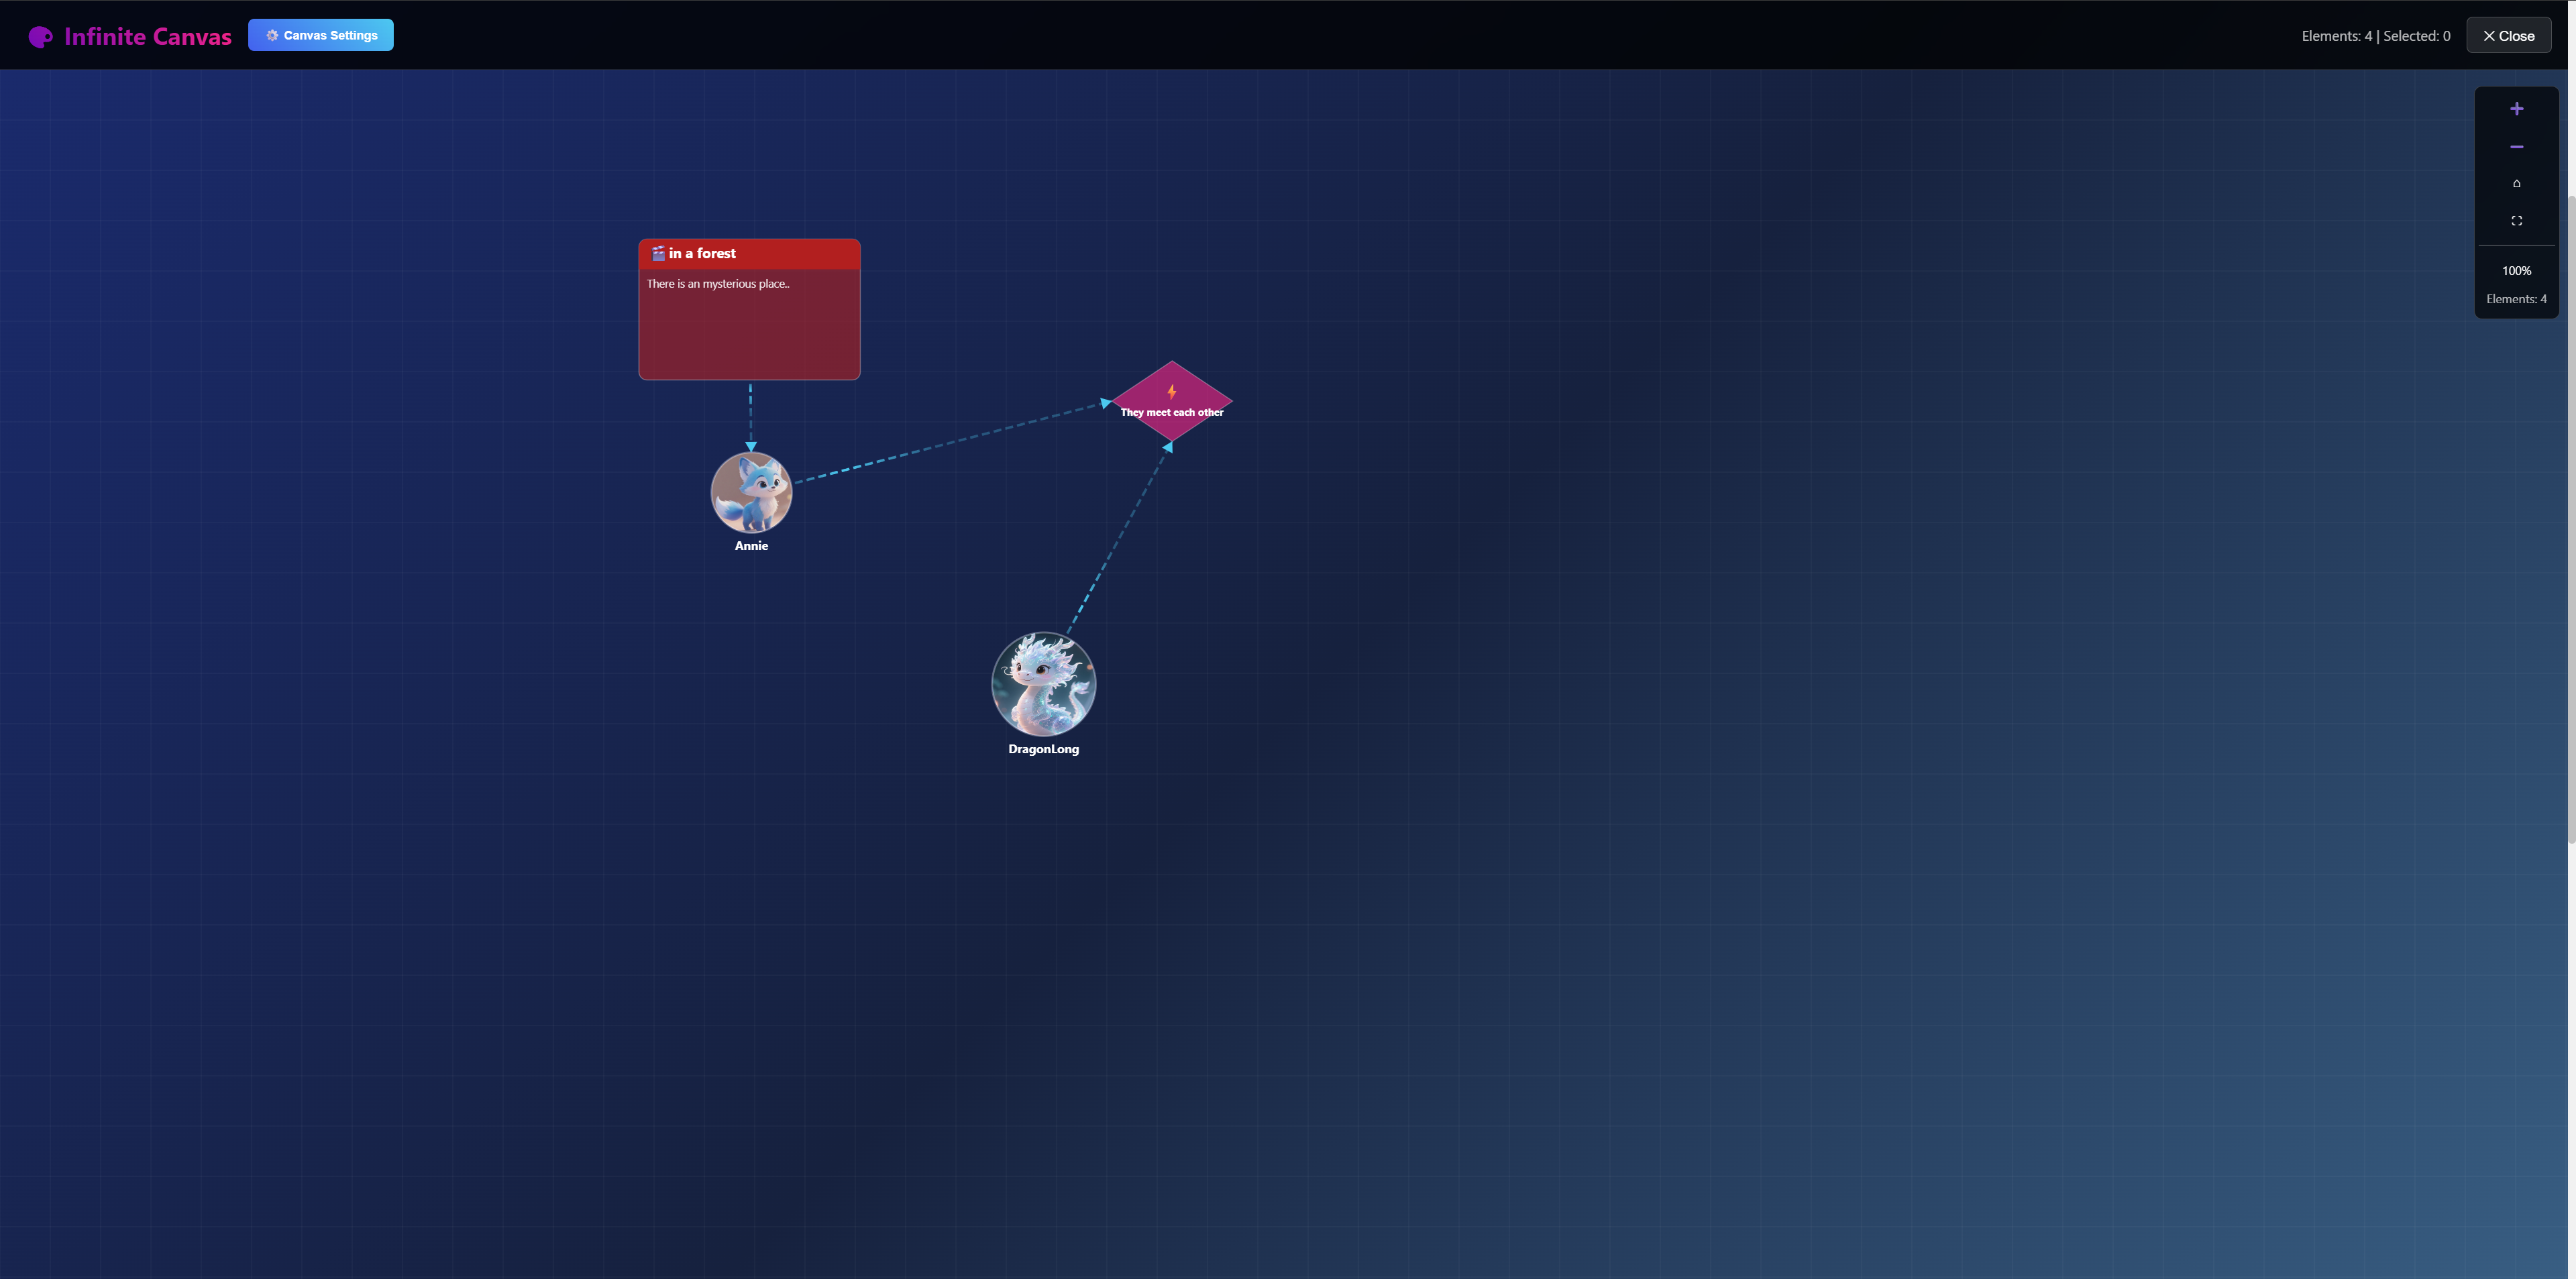
Task: Click the gear icon in Canvas Settings
Action: [x=272, y=35]
